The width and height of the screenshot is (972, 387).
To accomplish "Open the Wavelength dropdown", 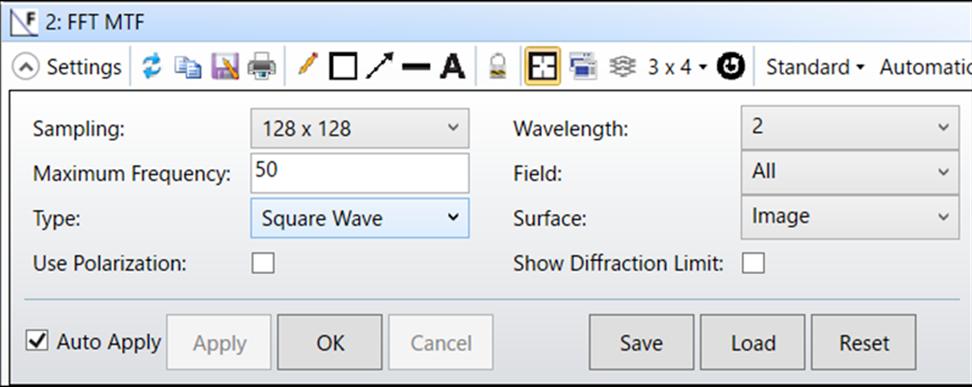I will (850, 127).
